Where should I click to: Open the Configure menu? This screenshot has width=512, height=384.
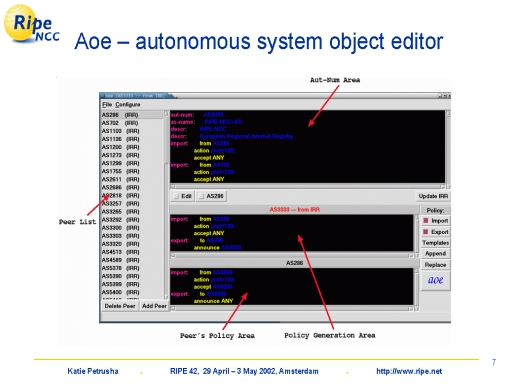point(128,105)
